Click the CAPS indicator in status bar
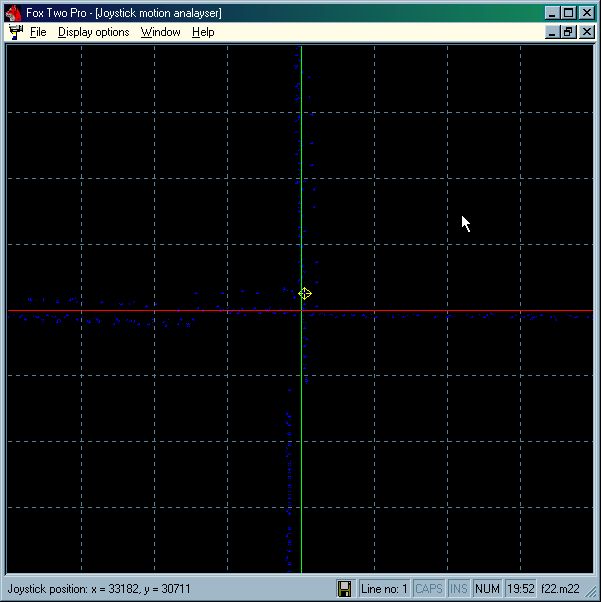 [429, 589]
